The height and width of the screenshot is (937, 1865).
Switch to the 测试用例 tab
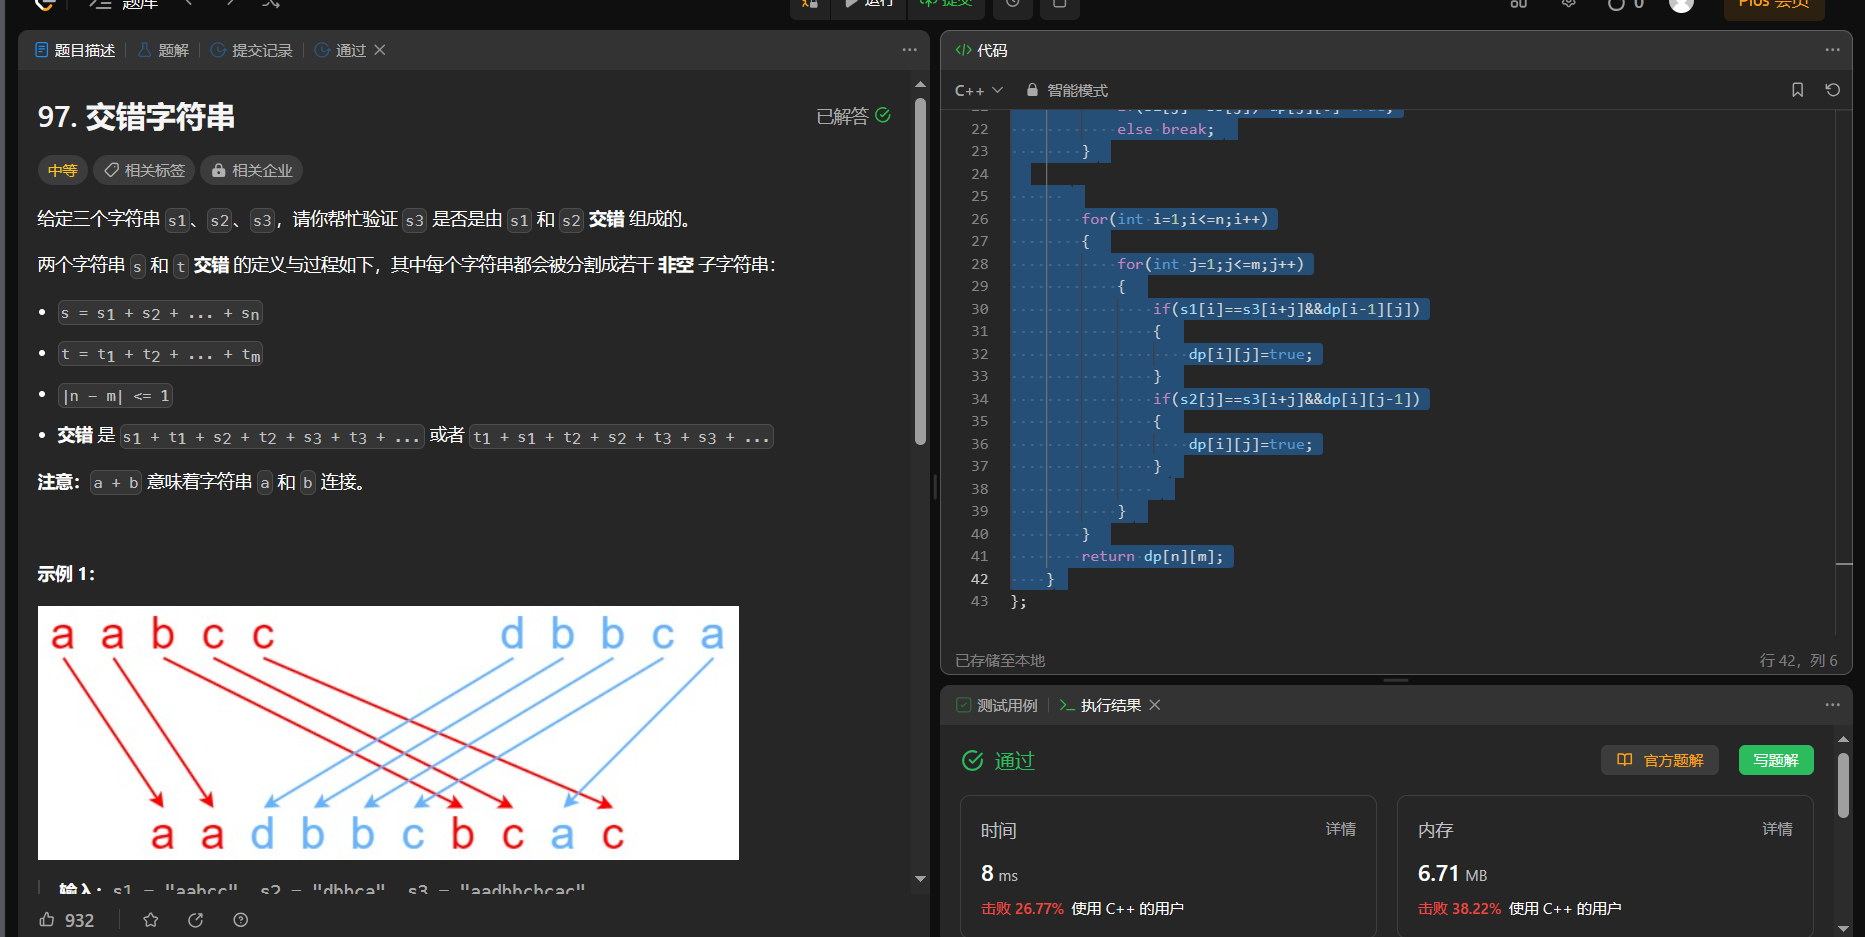tap(997, 705)
